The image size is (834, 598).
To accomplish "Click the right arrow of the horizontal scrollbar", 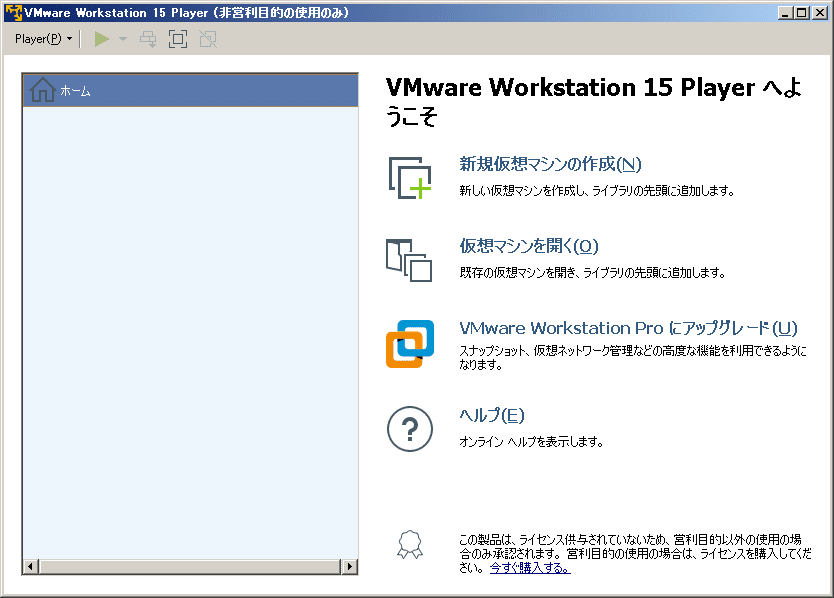I will click(350, 566).
